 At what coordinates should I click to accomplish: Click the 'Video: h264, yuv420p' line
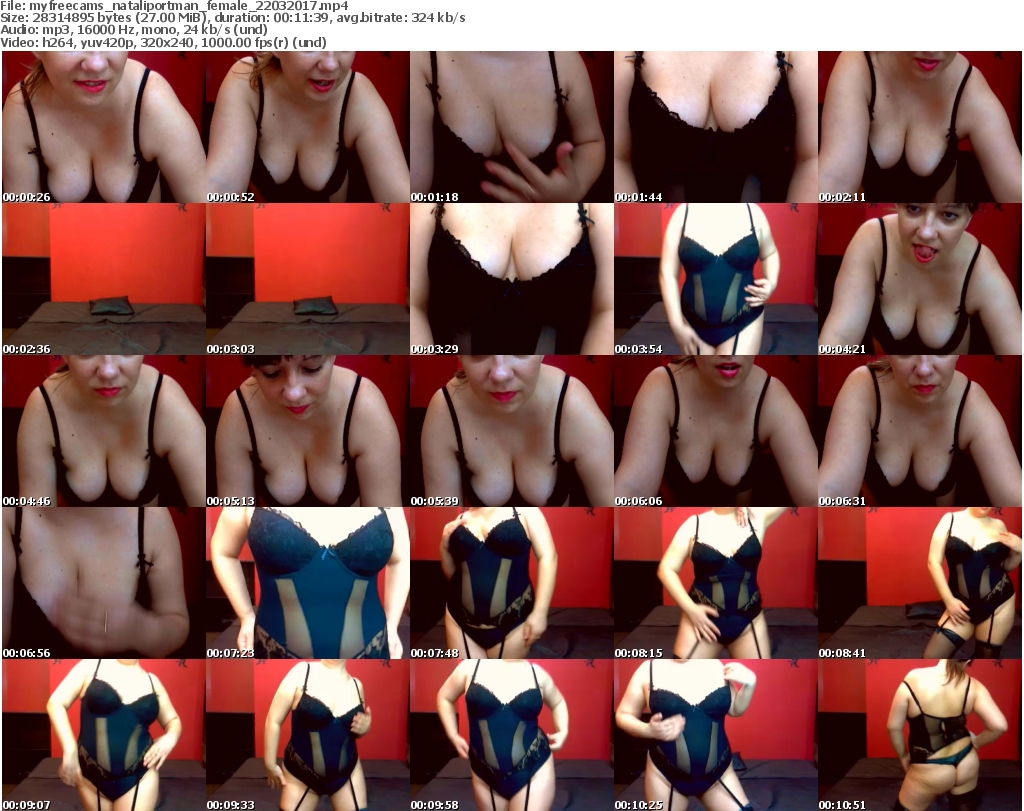pyautogui.click(x=163, y=42)
